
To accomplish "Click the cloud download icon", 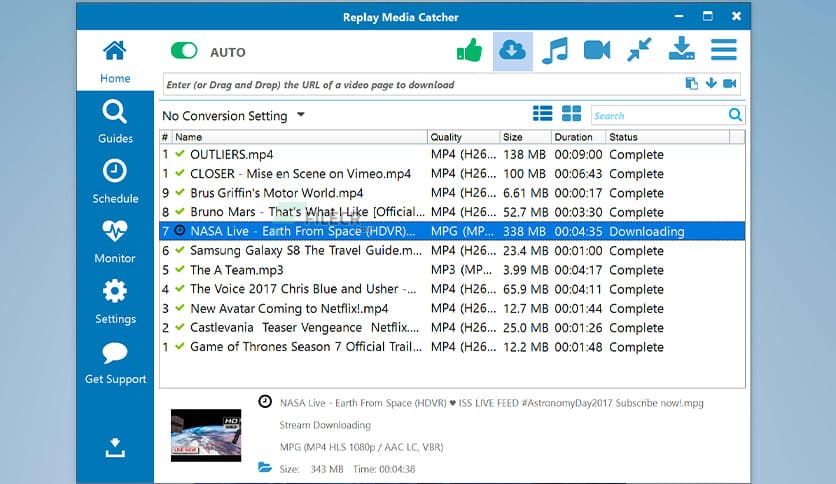I will pyautogui.click(x=512, y=51).
